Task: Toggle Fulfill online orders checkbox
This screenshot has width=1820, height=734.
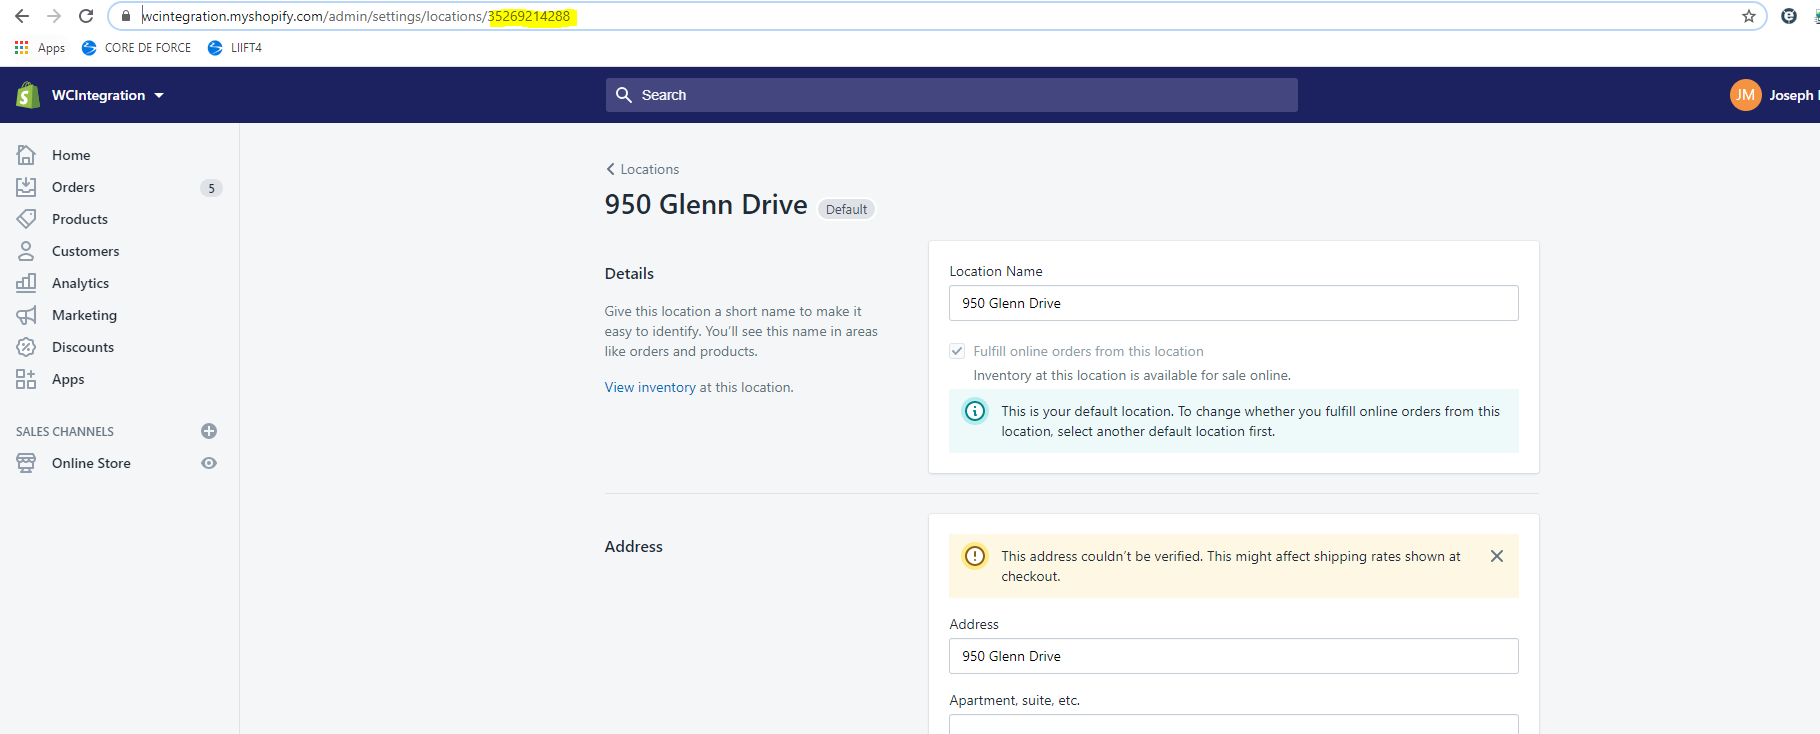Action: [x=957, y=351]
